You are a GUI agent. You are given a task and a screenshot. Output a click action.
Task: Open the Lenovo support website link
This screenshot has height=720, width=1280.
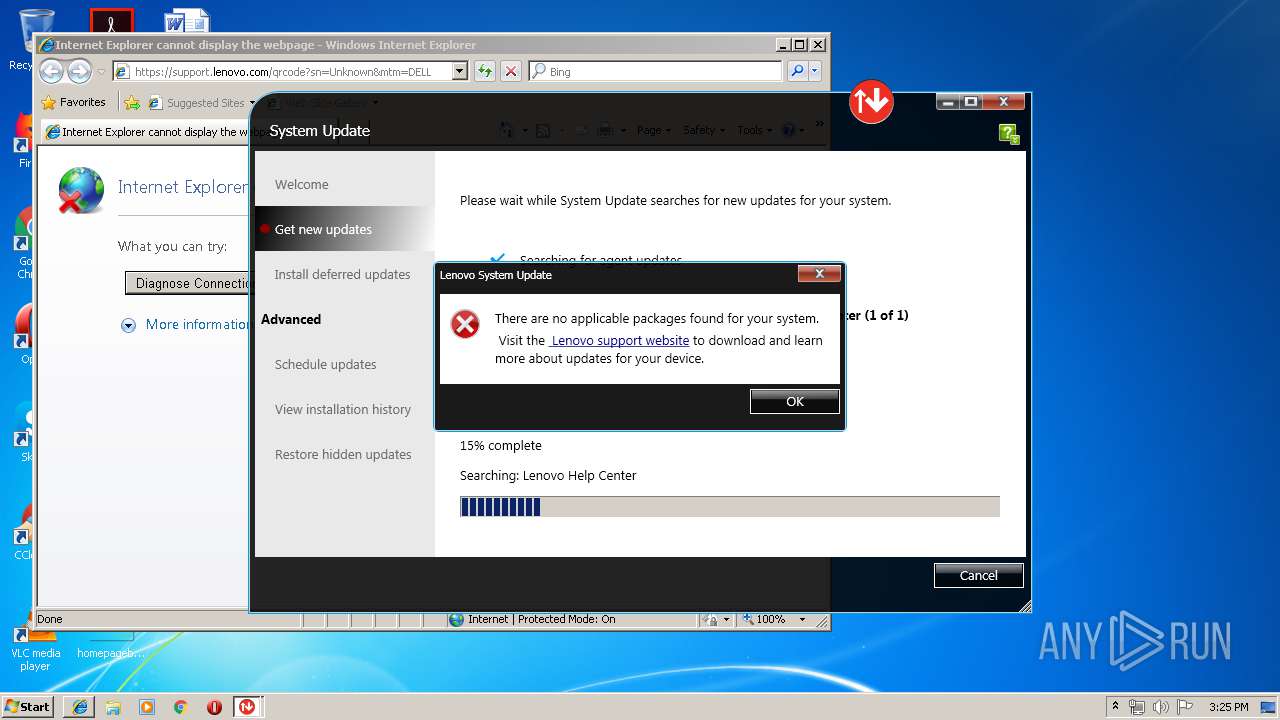click(x=619, y=340)
